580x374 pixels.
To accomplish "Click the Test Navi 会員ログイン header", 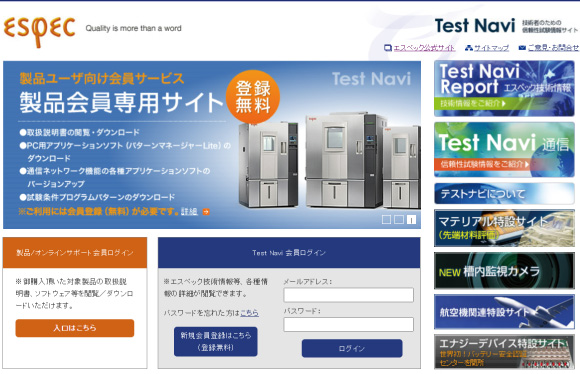I will tap(289, 253).
